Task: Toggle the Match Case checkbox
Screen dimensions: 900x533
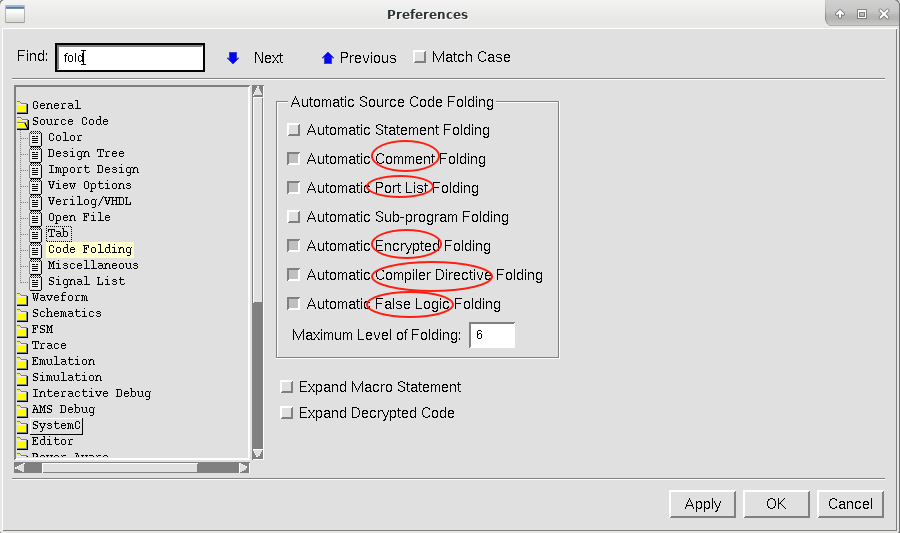Action: 420,58
